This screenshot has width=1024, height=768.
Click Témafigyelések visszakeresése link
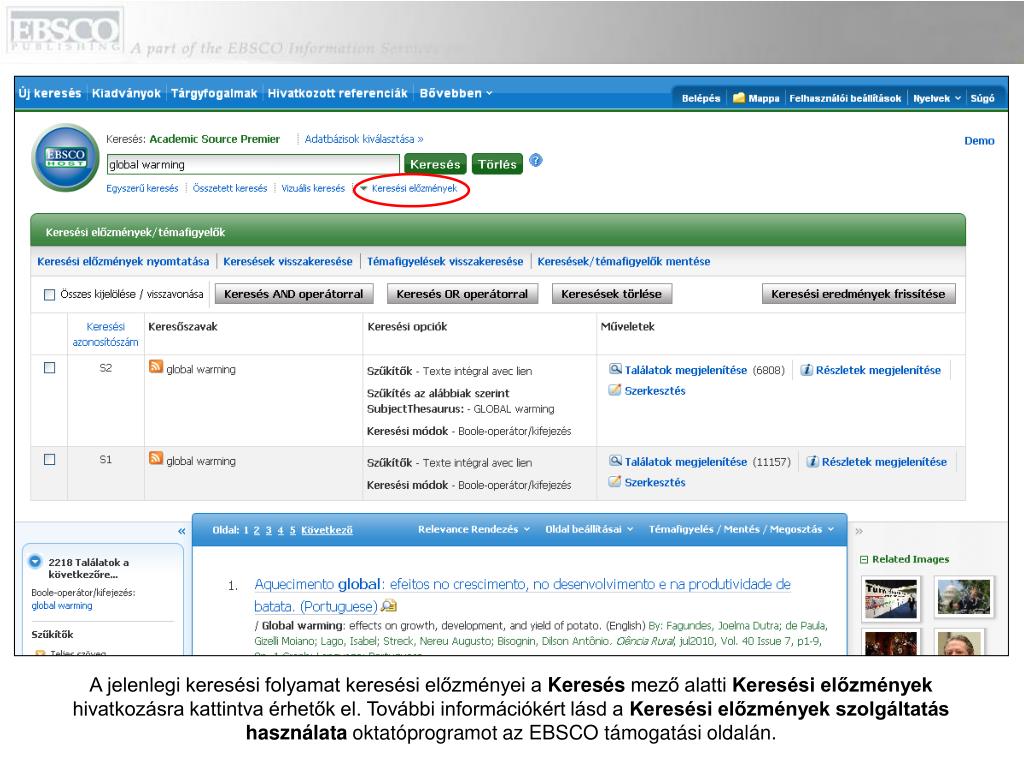pyautogui.click(x=445, y=261)
